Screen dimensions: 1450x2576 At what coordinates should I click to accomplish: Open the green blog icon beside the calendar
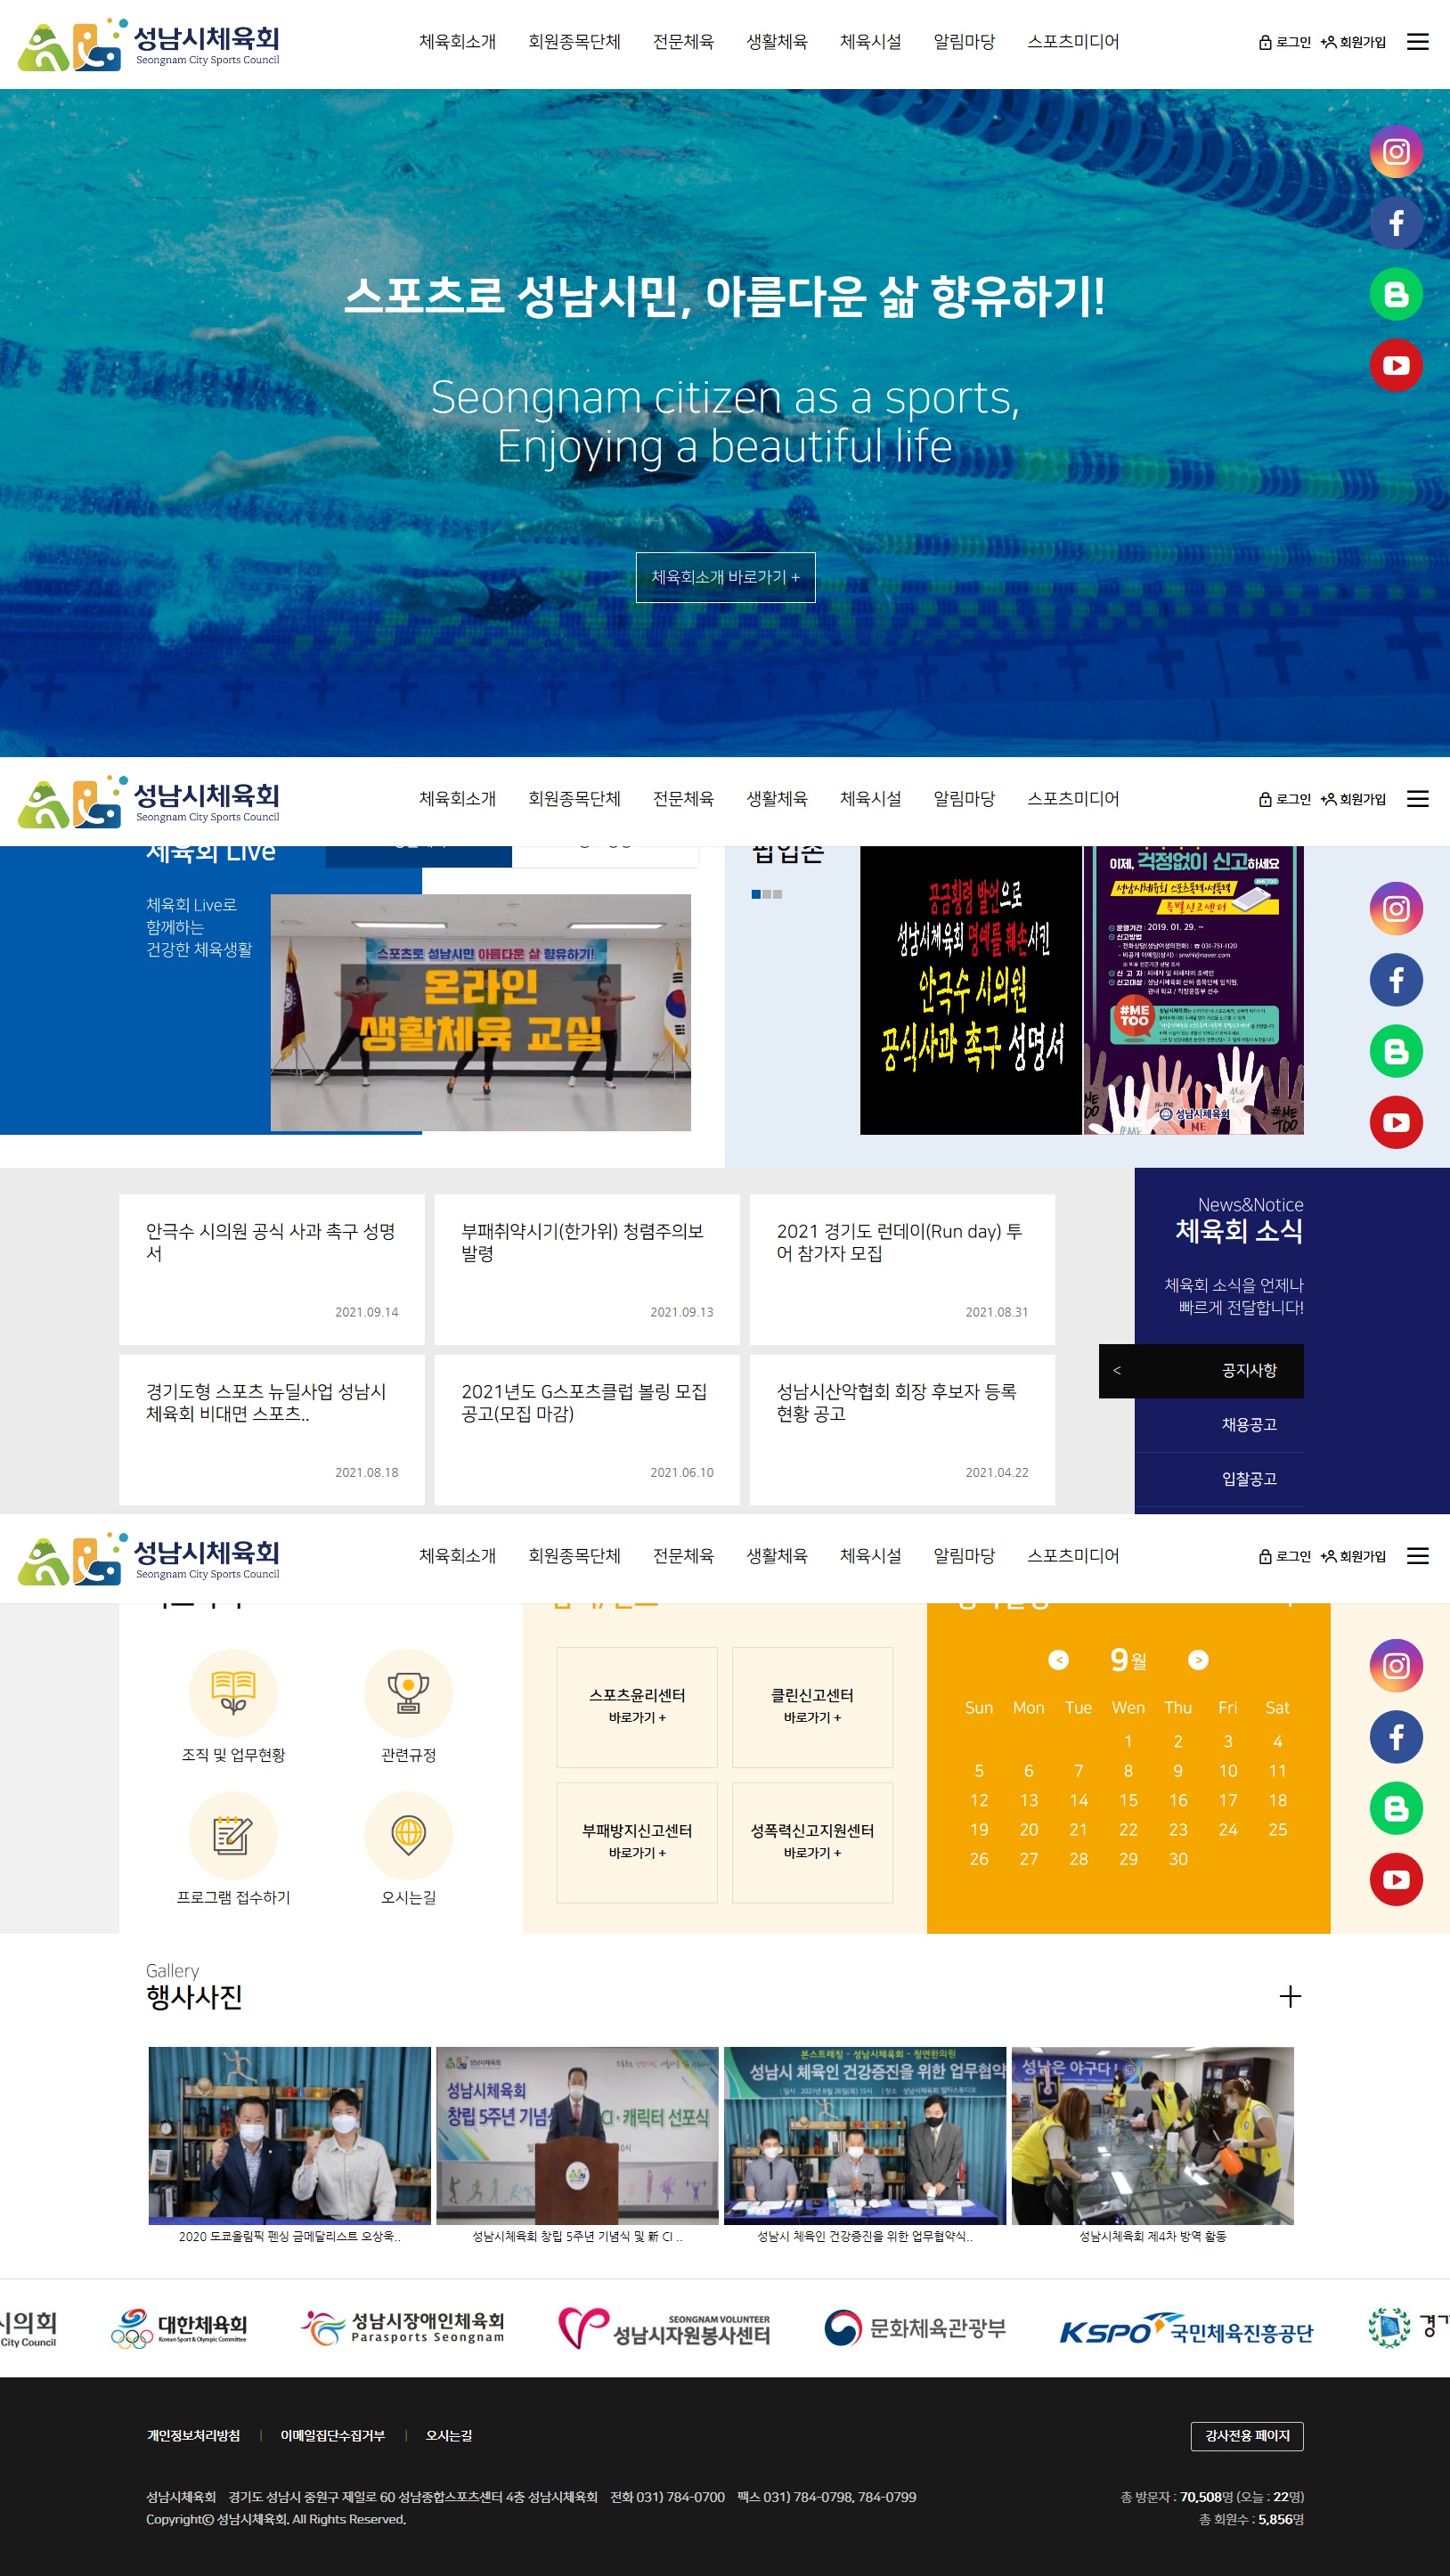pyautogui.click(x=1396, y=1808)
